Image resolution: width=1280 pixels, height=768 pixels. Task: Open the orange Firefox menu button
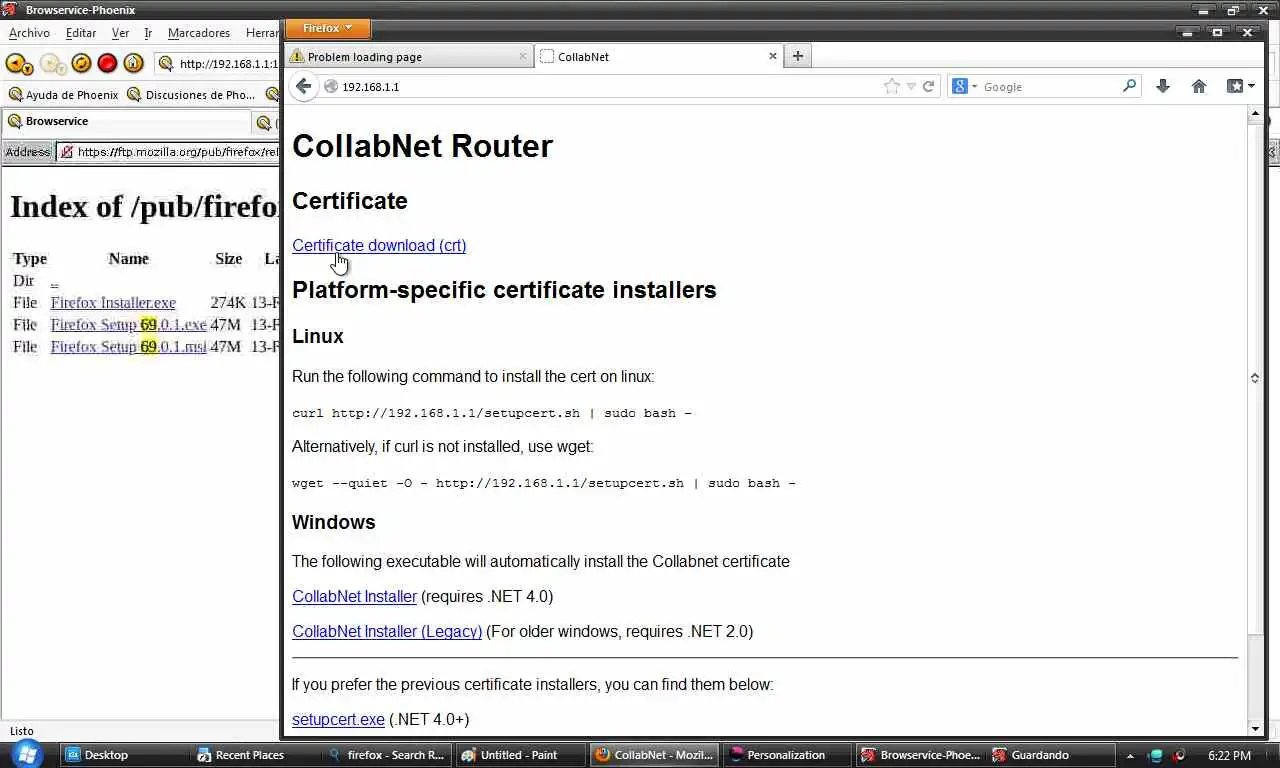[x=328, y=28]
